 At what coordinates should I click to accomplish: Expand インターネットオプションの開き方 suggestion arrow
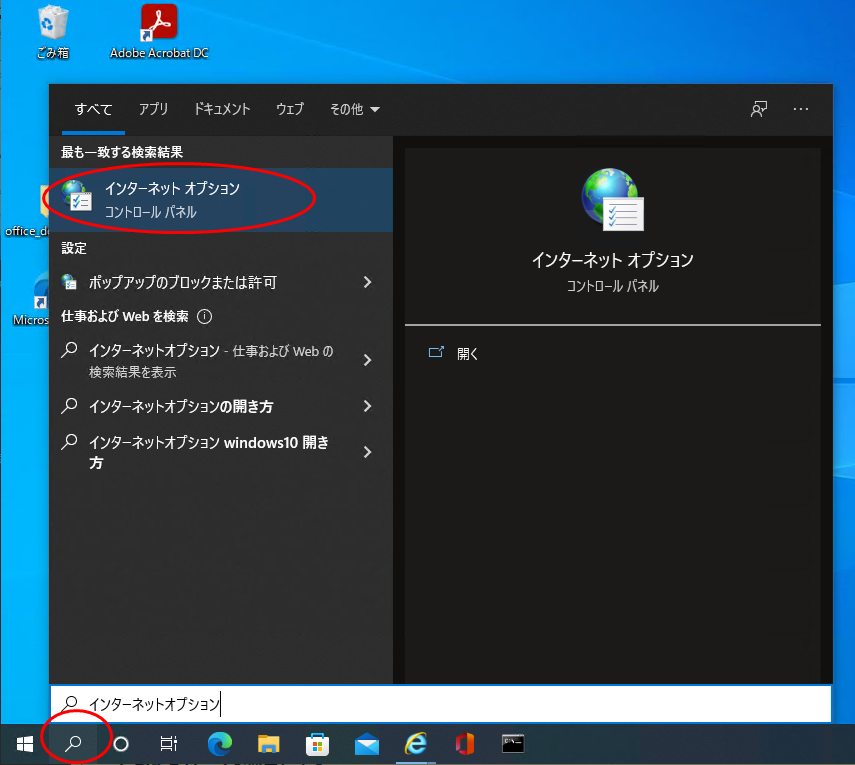click(x=367, y=406)
